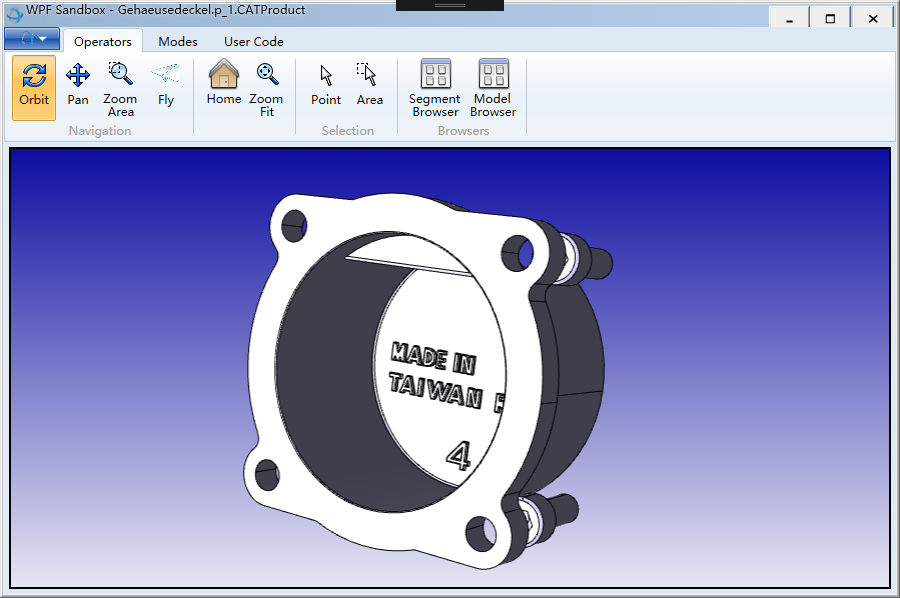Click Zoom Fit to fit model
Image resolution: width=900 pixels, height=598 pixels.
coord(266,88)
